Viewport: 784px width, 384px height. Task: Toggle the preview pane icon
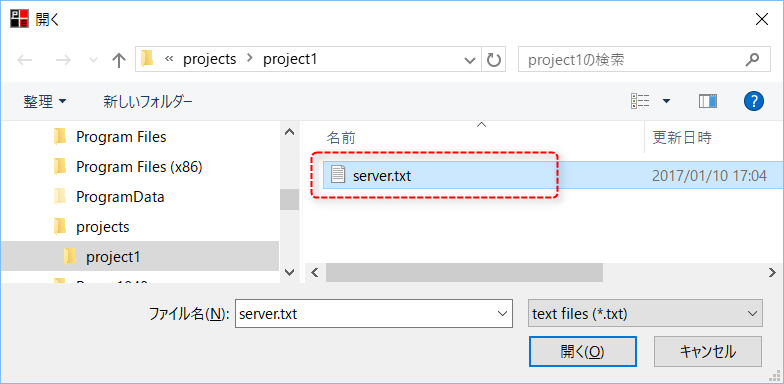click(708, 102)
